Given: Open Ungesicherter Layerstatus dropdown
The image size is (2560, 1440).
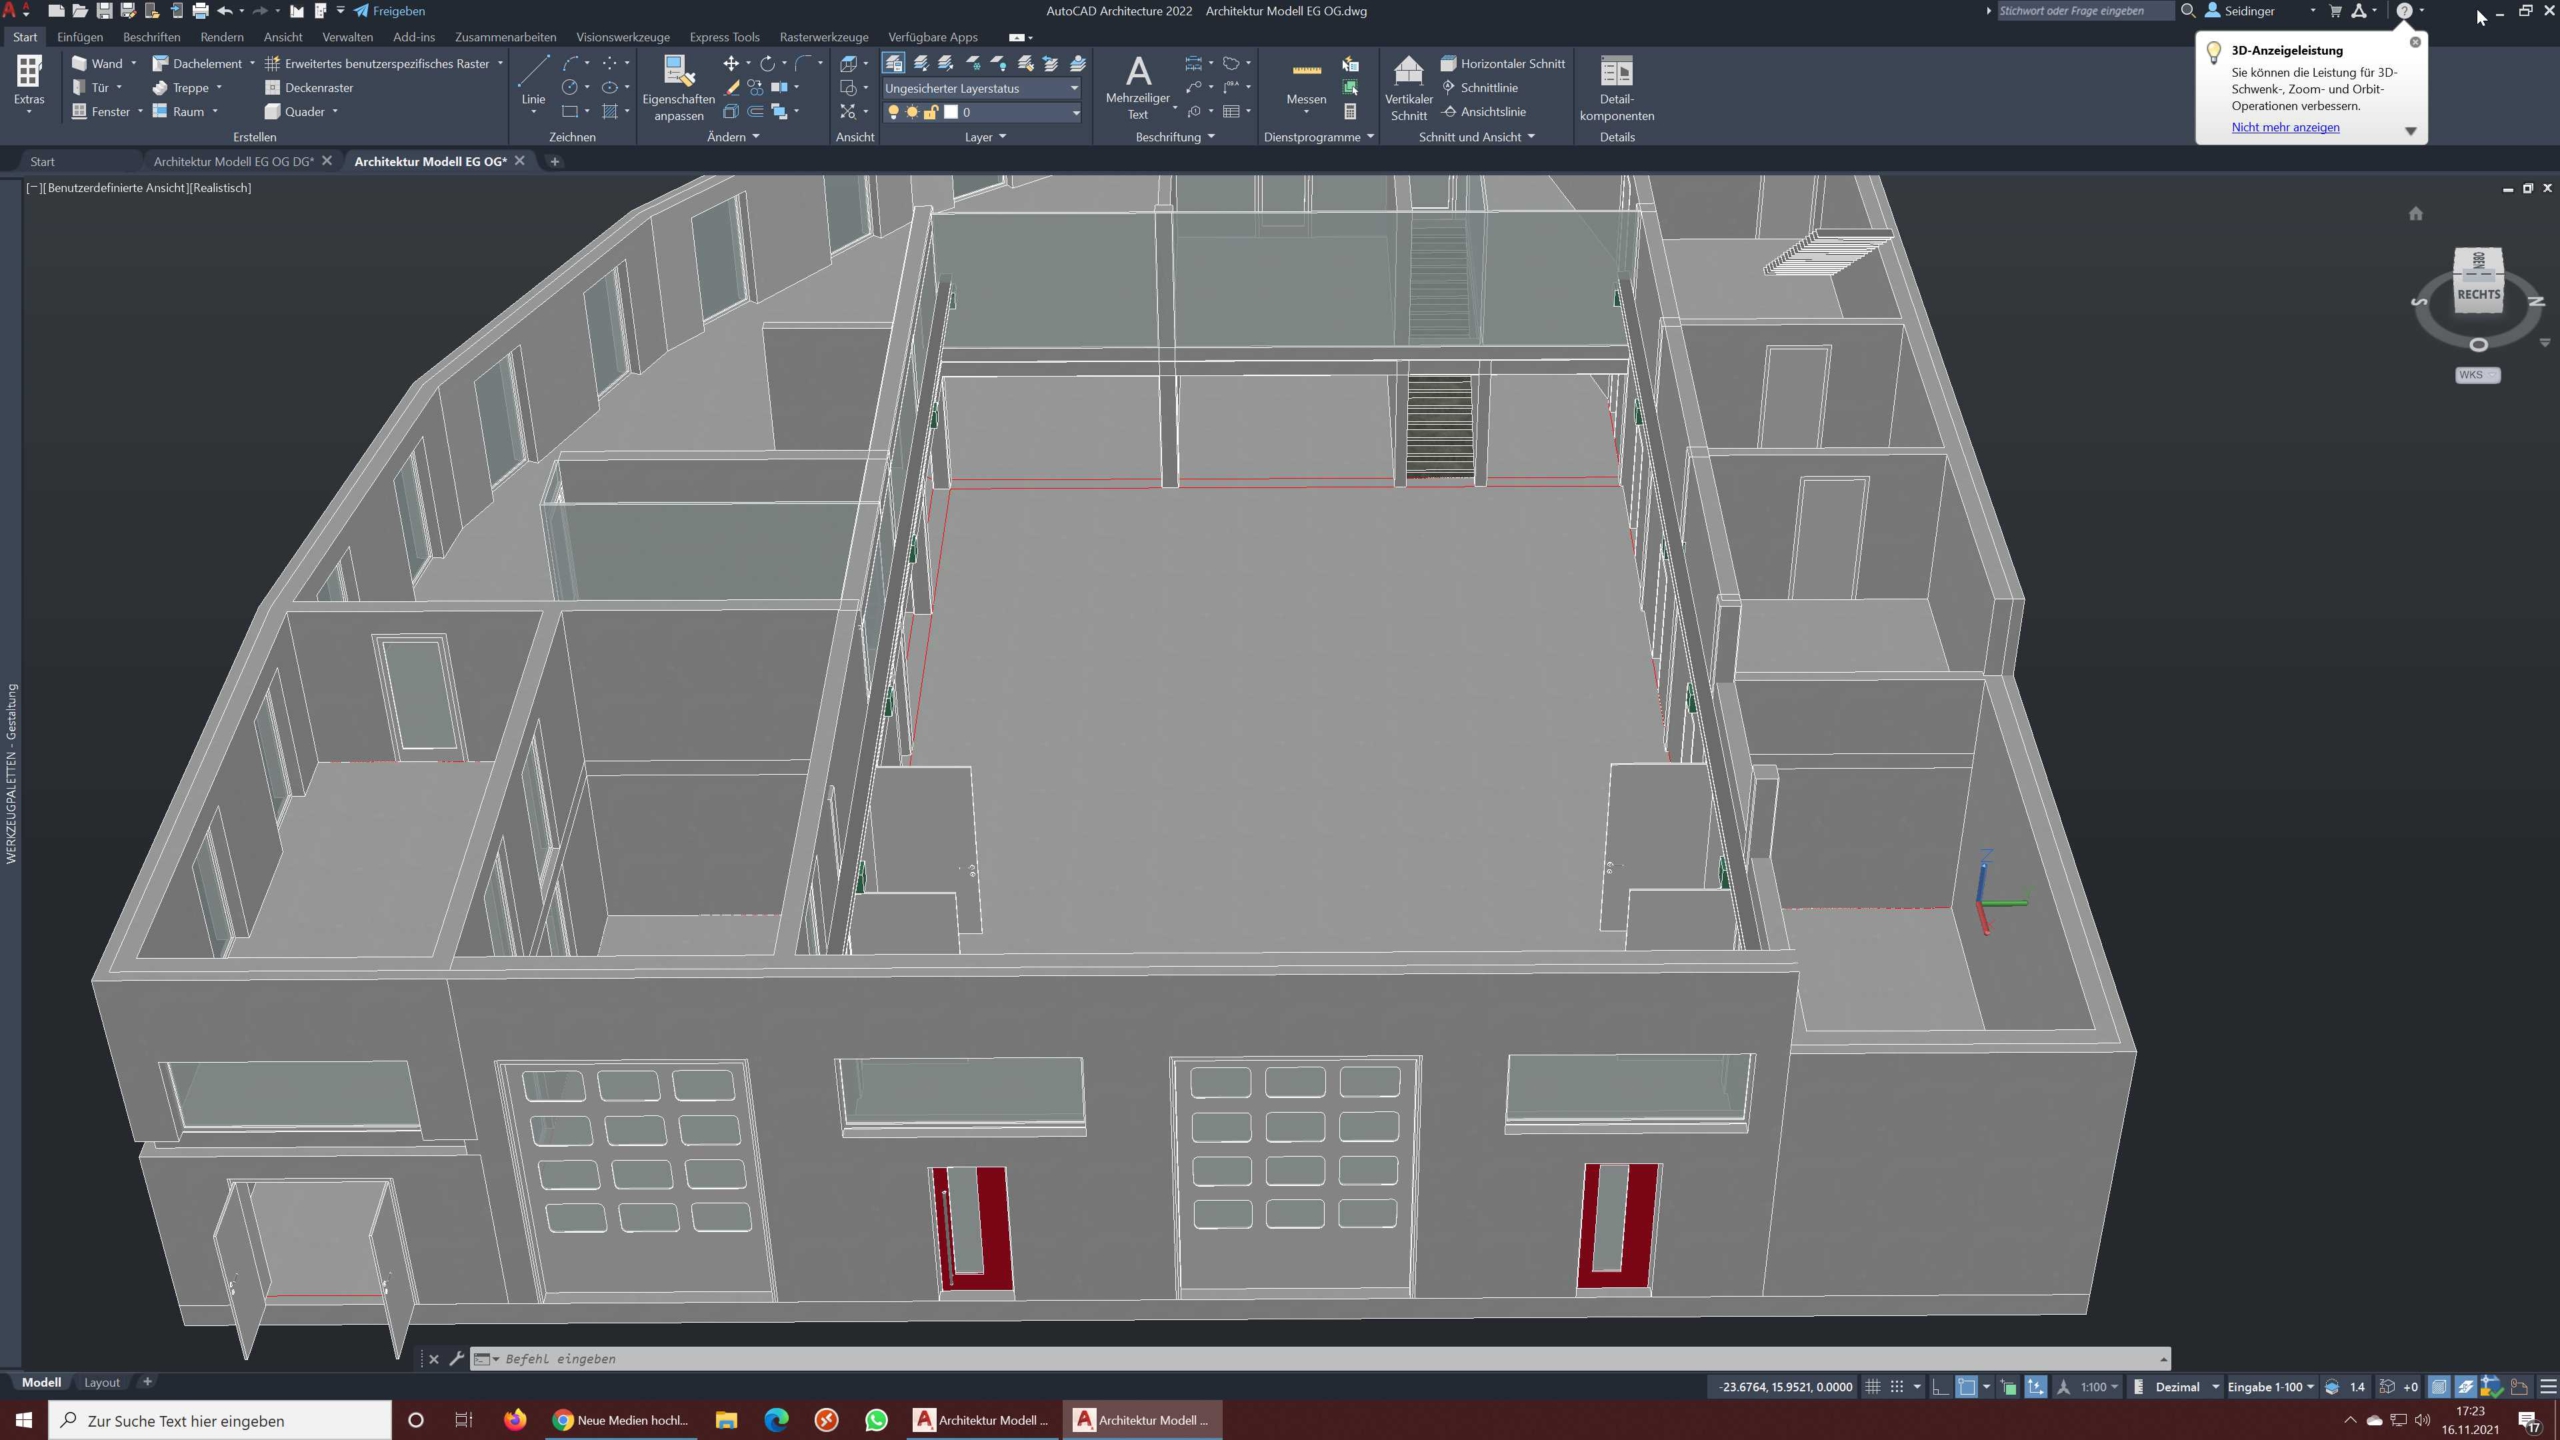Looking at the screenshot, I should point(981,88).
